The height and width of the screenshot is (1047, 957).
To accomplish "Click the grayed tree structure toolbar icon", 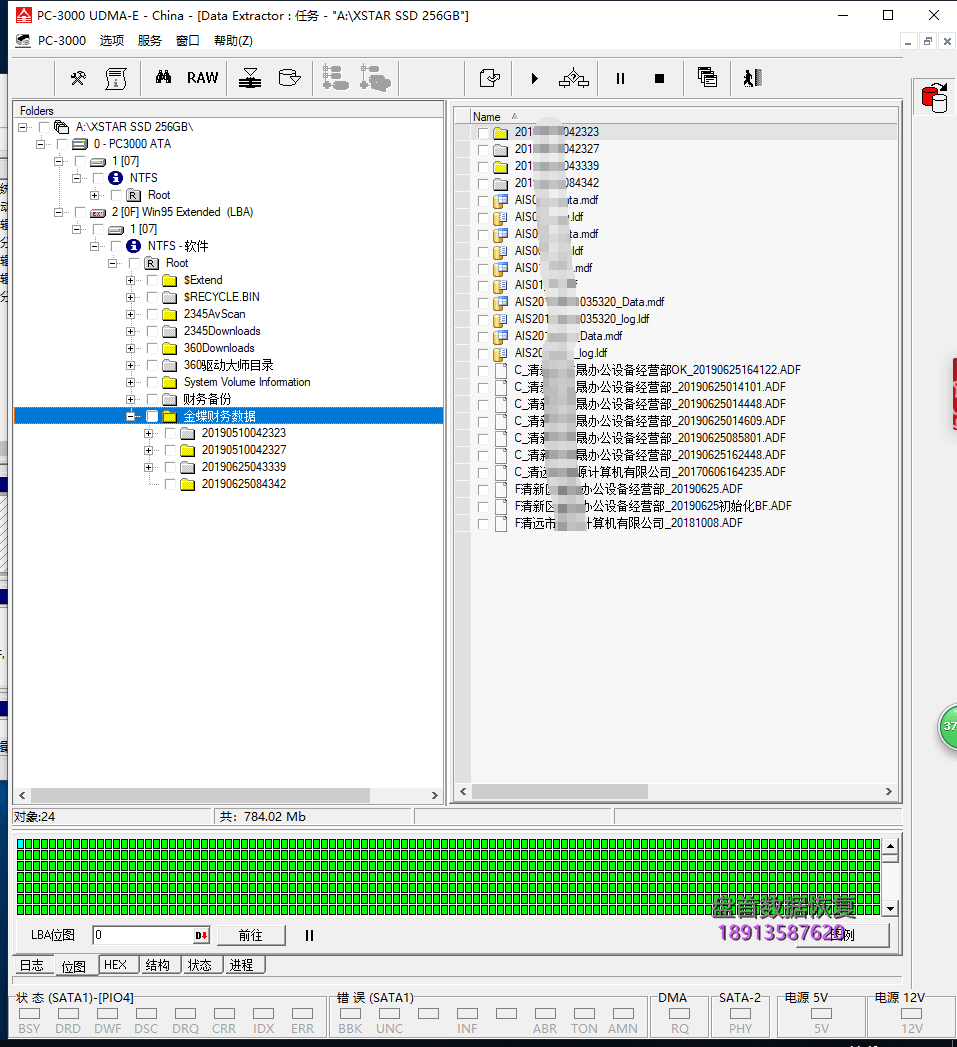I will click(x=335, y=78).
